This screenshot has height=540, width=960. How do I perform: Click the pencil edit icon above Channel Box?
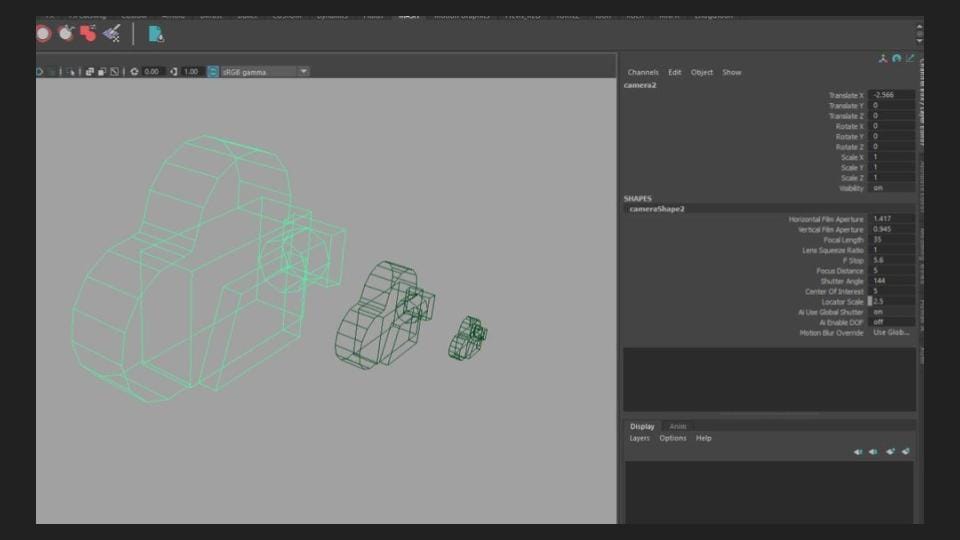coord(910,58)
